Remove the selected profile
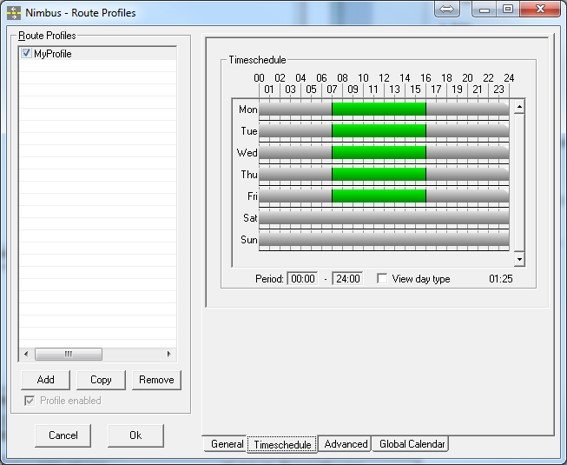 157,380
